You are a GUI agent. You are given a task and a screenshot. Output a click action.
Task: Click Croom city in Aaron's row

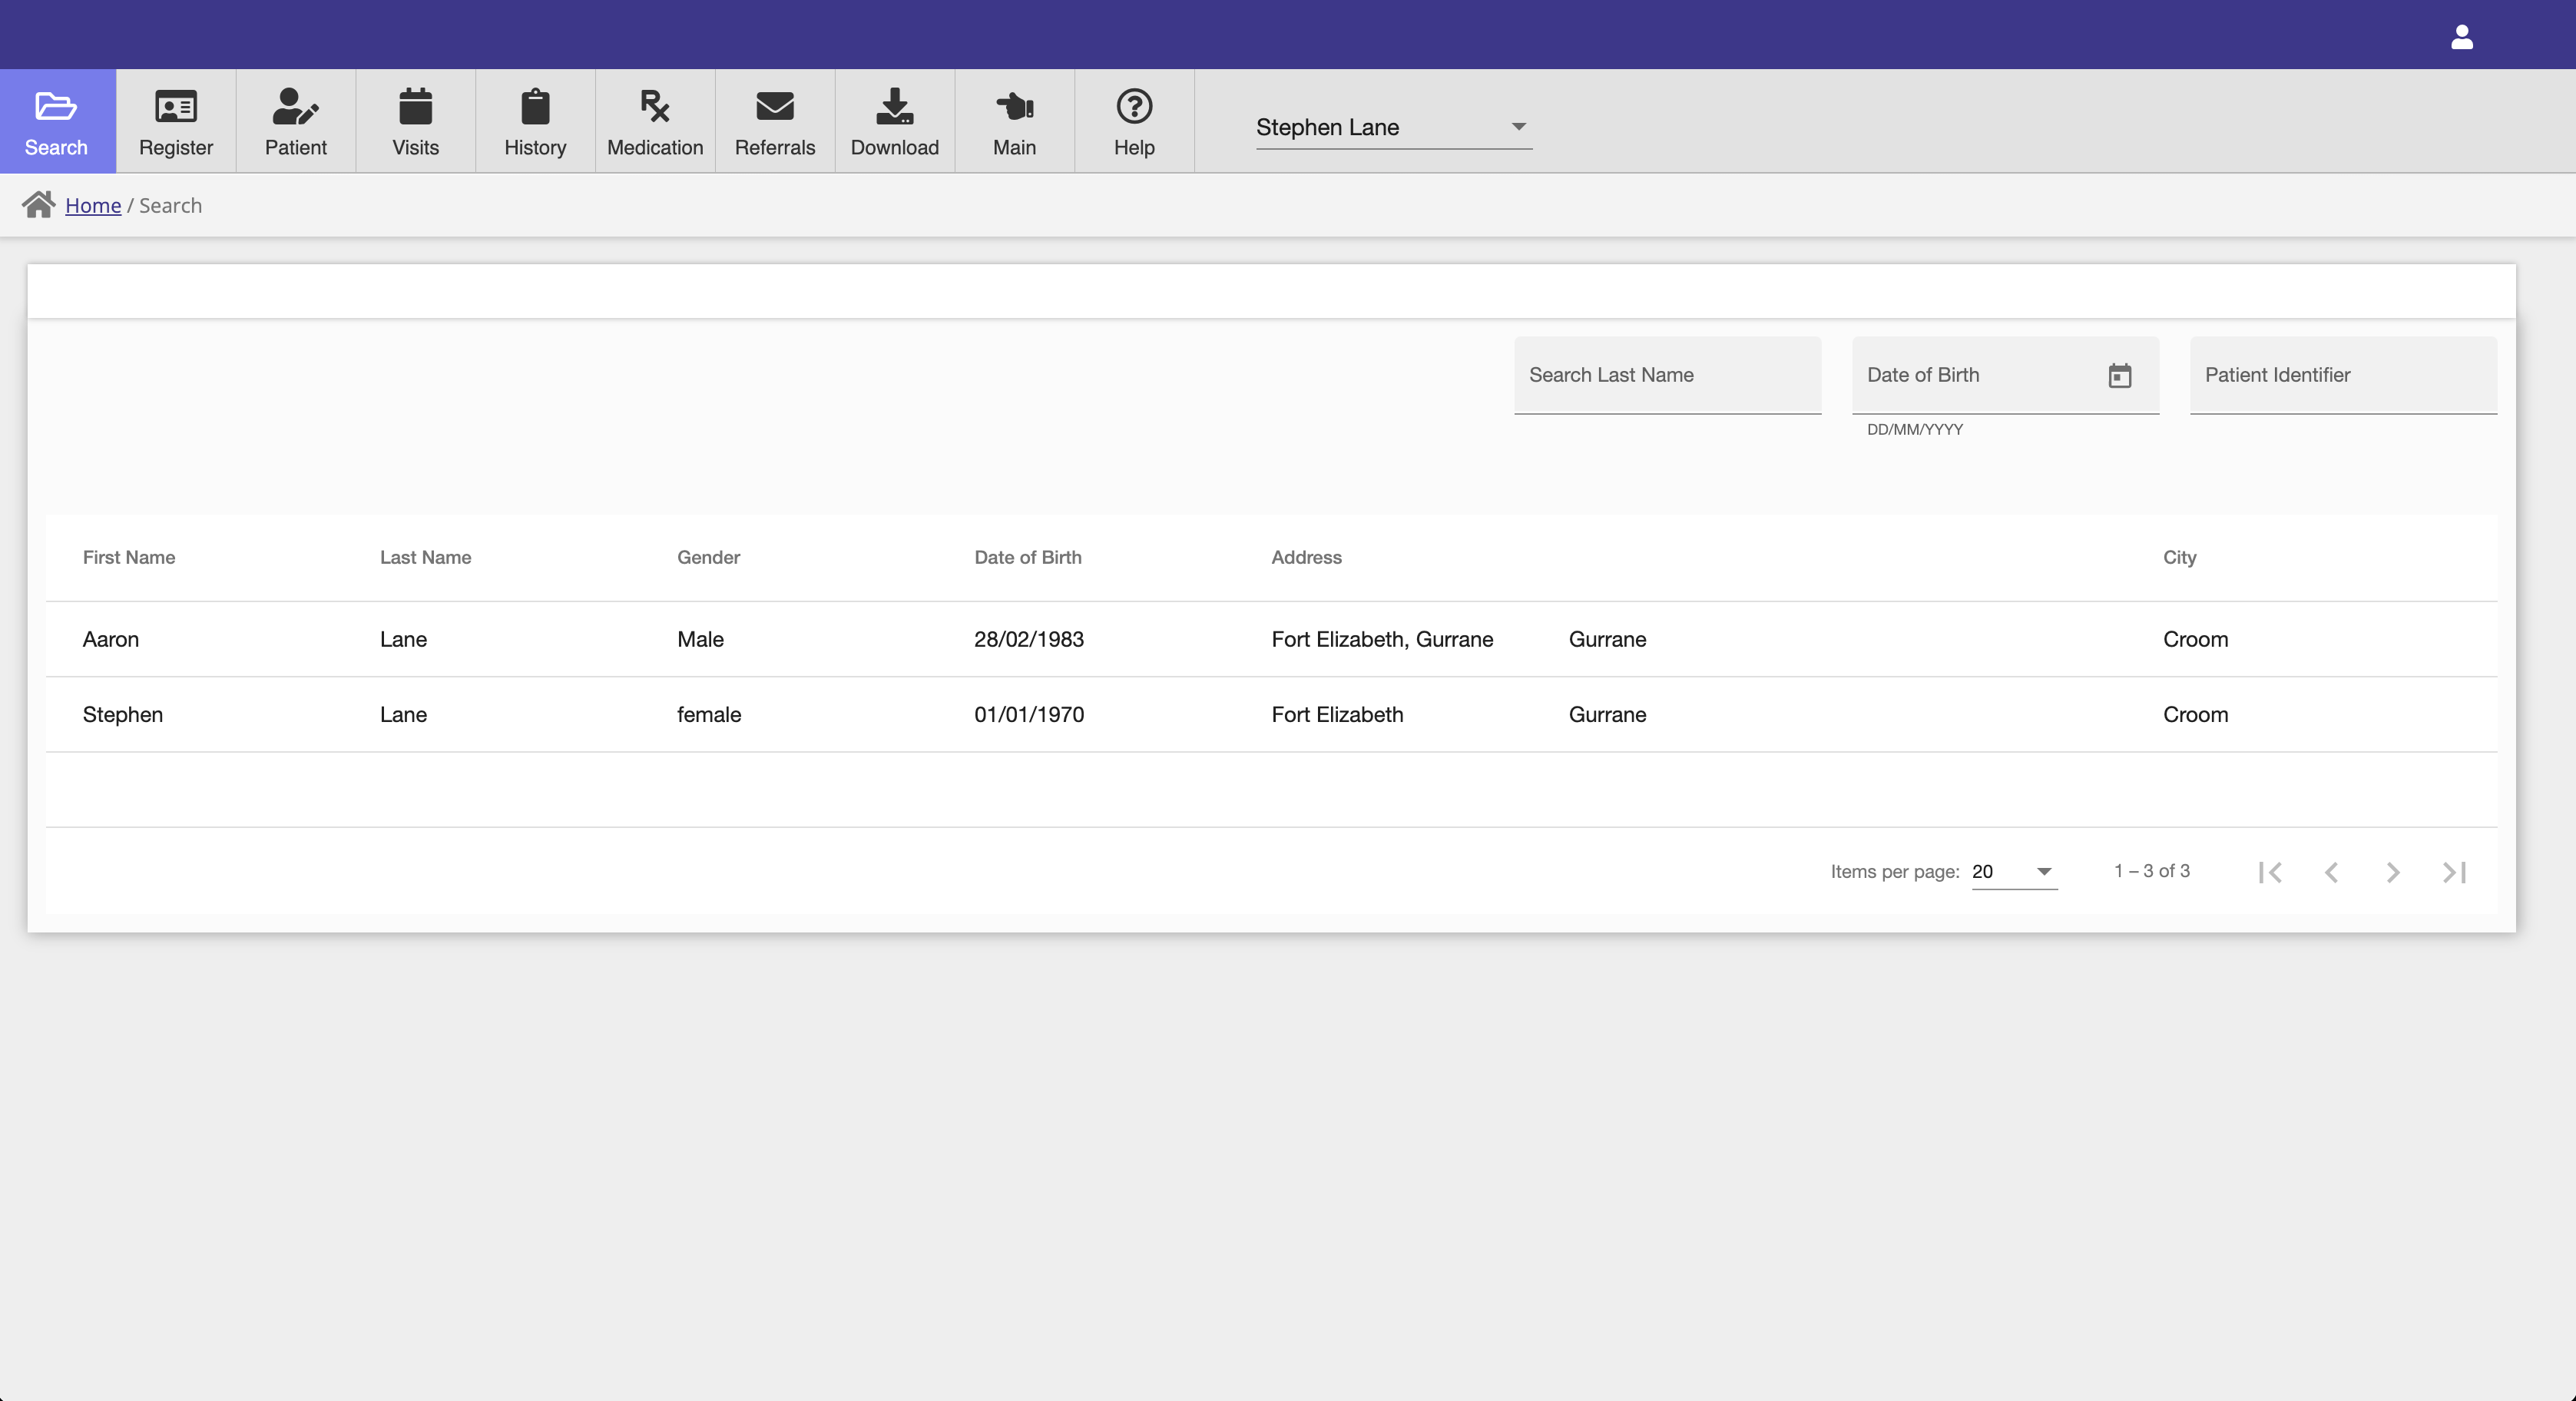(x=2195, y=639)
